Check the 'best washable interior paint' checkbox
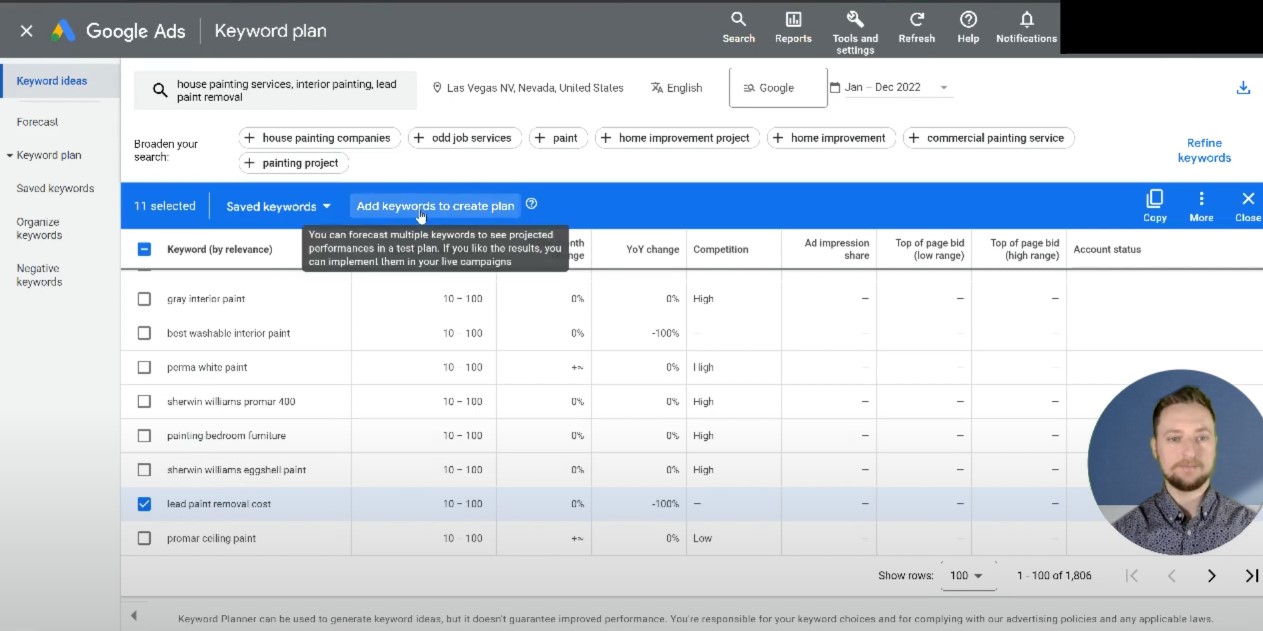 point(144,333)
